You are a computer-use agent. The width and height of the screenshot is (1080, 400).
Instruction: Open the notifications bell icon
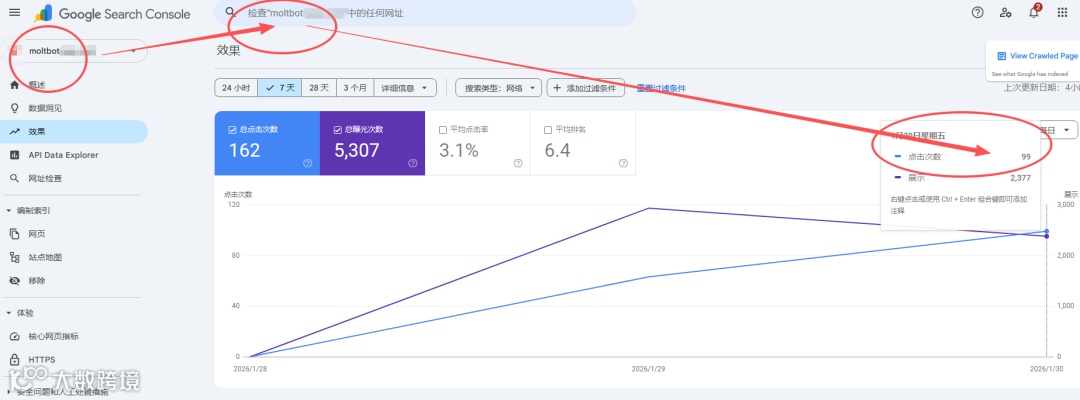coord(1033,12)
